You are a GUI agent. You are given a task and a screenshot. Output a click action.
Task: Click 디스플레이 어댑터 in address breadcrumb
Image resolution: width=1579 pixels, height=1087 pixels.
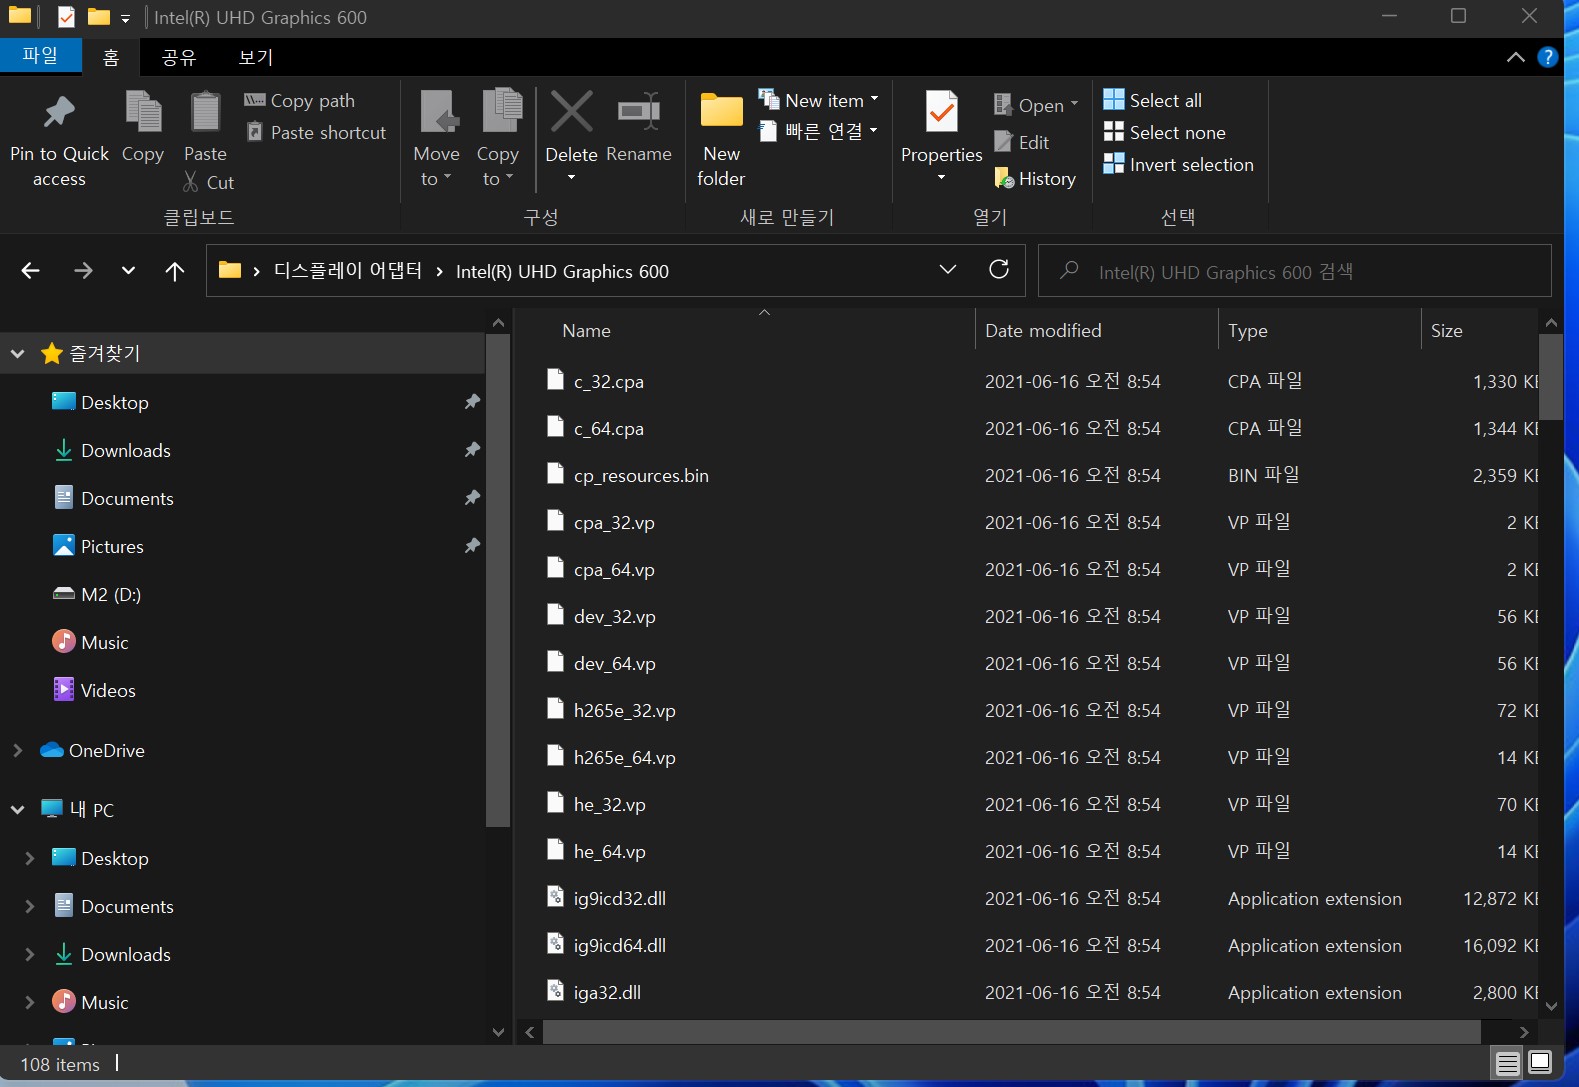348,270
